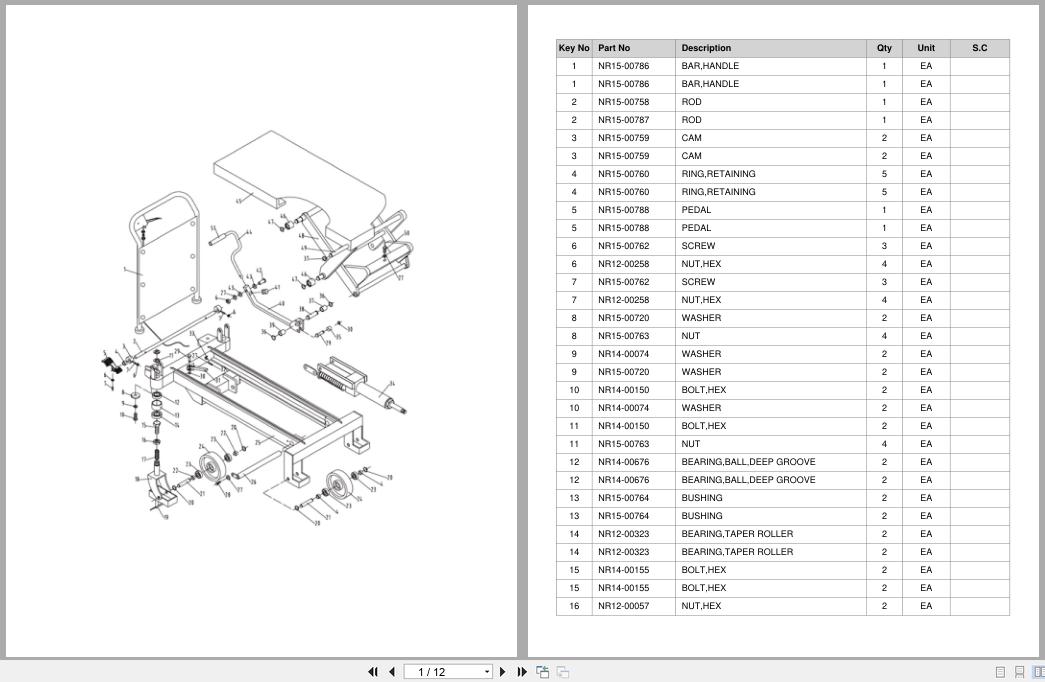Click NUT,HEX in the Key 16 row
1045x682 pixels.
(x=701, y=606)
